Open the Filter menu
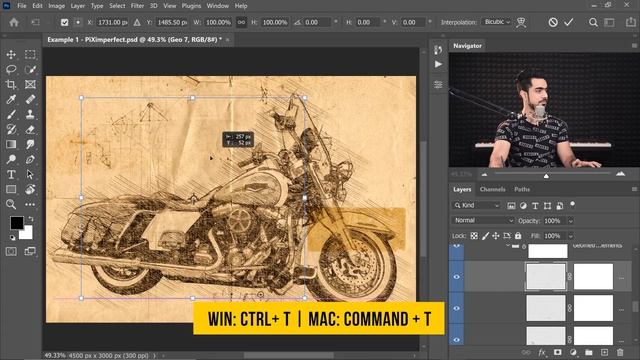The image size is (640, 360). (137, 6)
